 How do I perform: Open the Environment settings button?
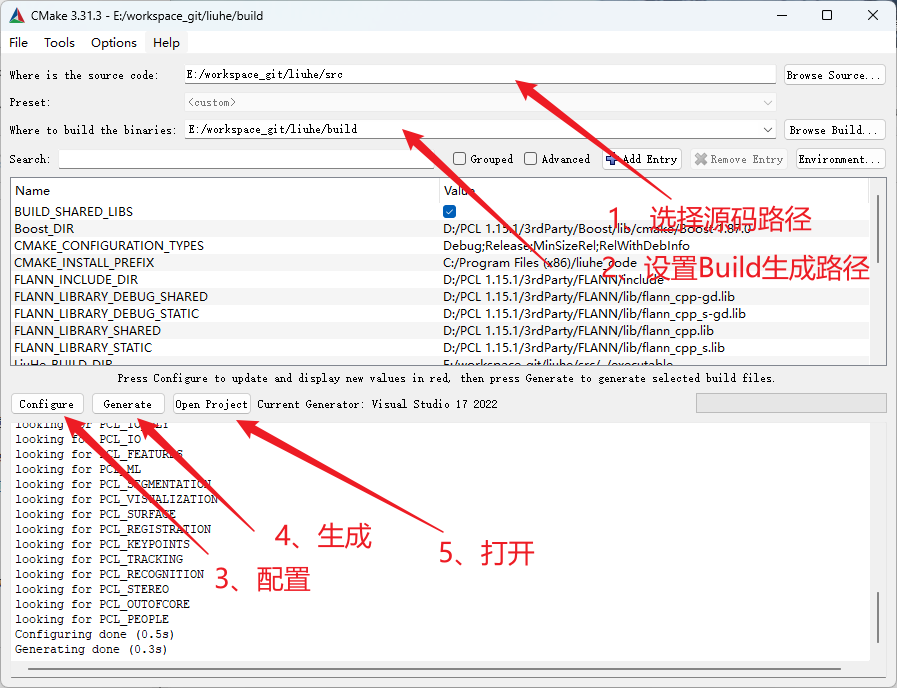[840, 159]
